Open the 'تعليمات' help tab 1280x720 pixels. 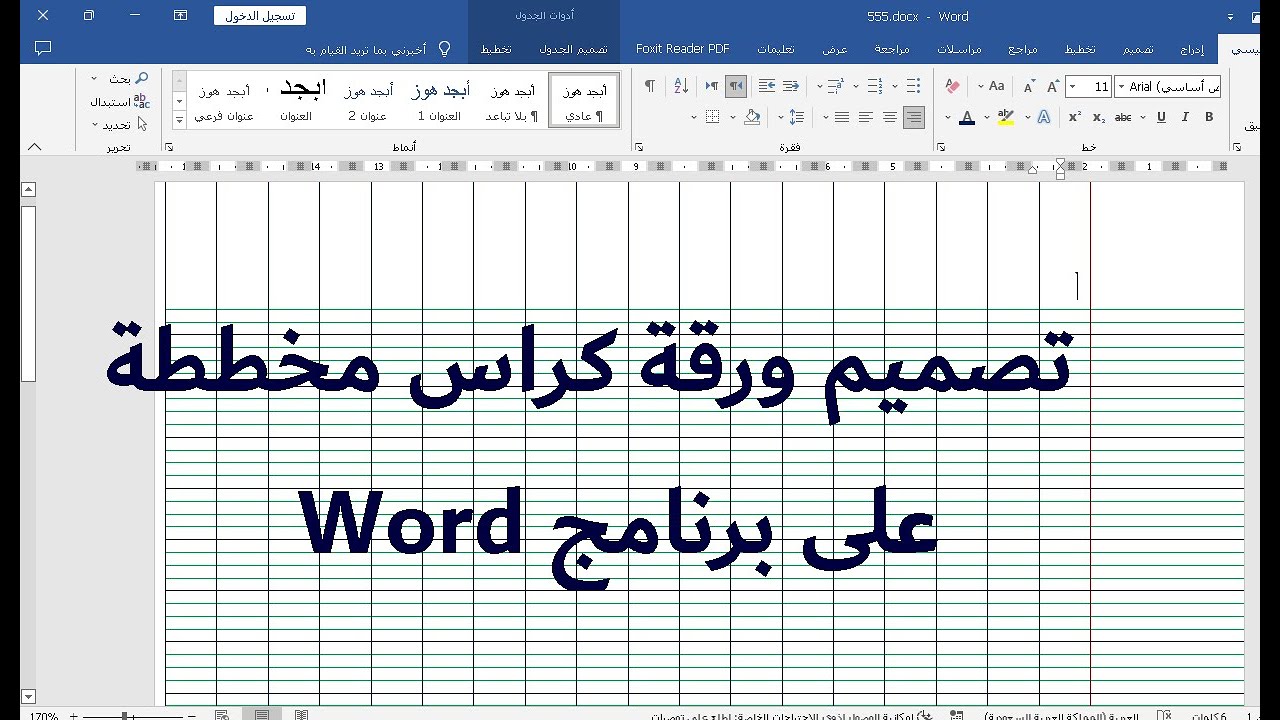click(x=776, y=49)
